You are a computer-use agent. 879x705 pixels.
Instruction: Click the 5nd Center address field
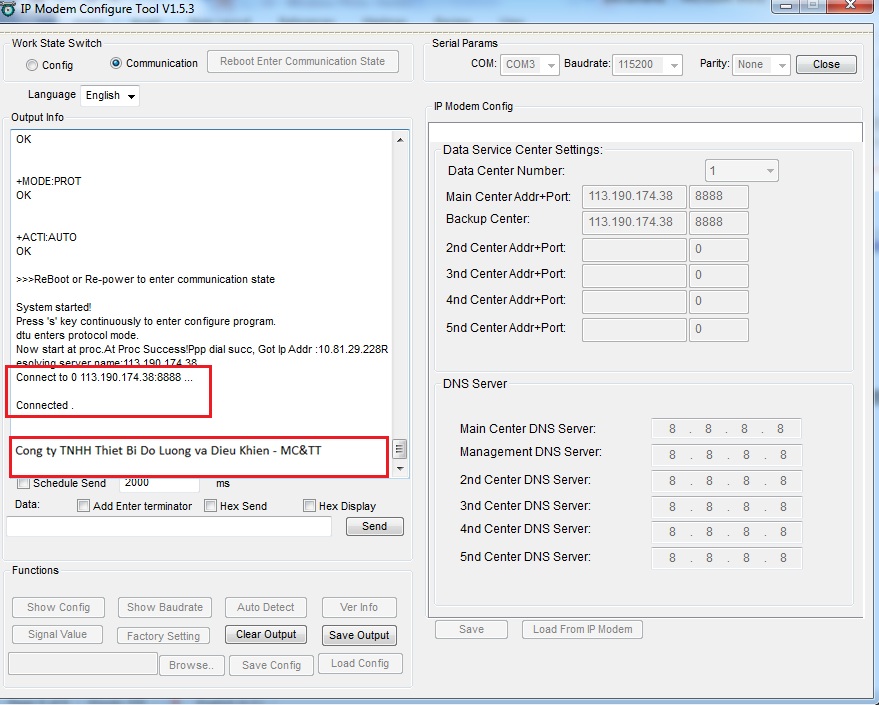pos(634,330)
